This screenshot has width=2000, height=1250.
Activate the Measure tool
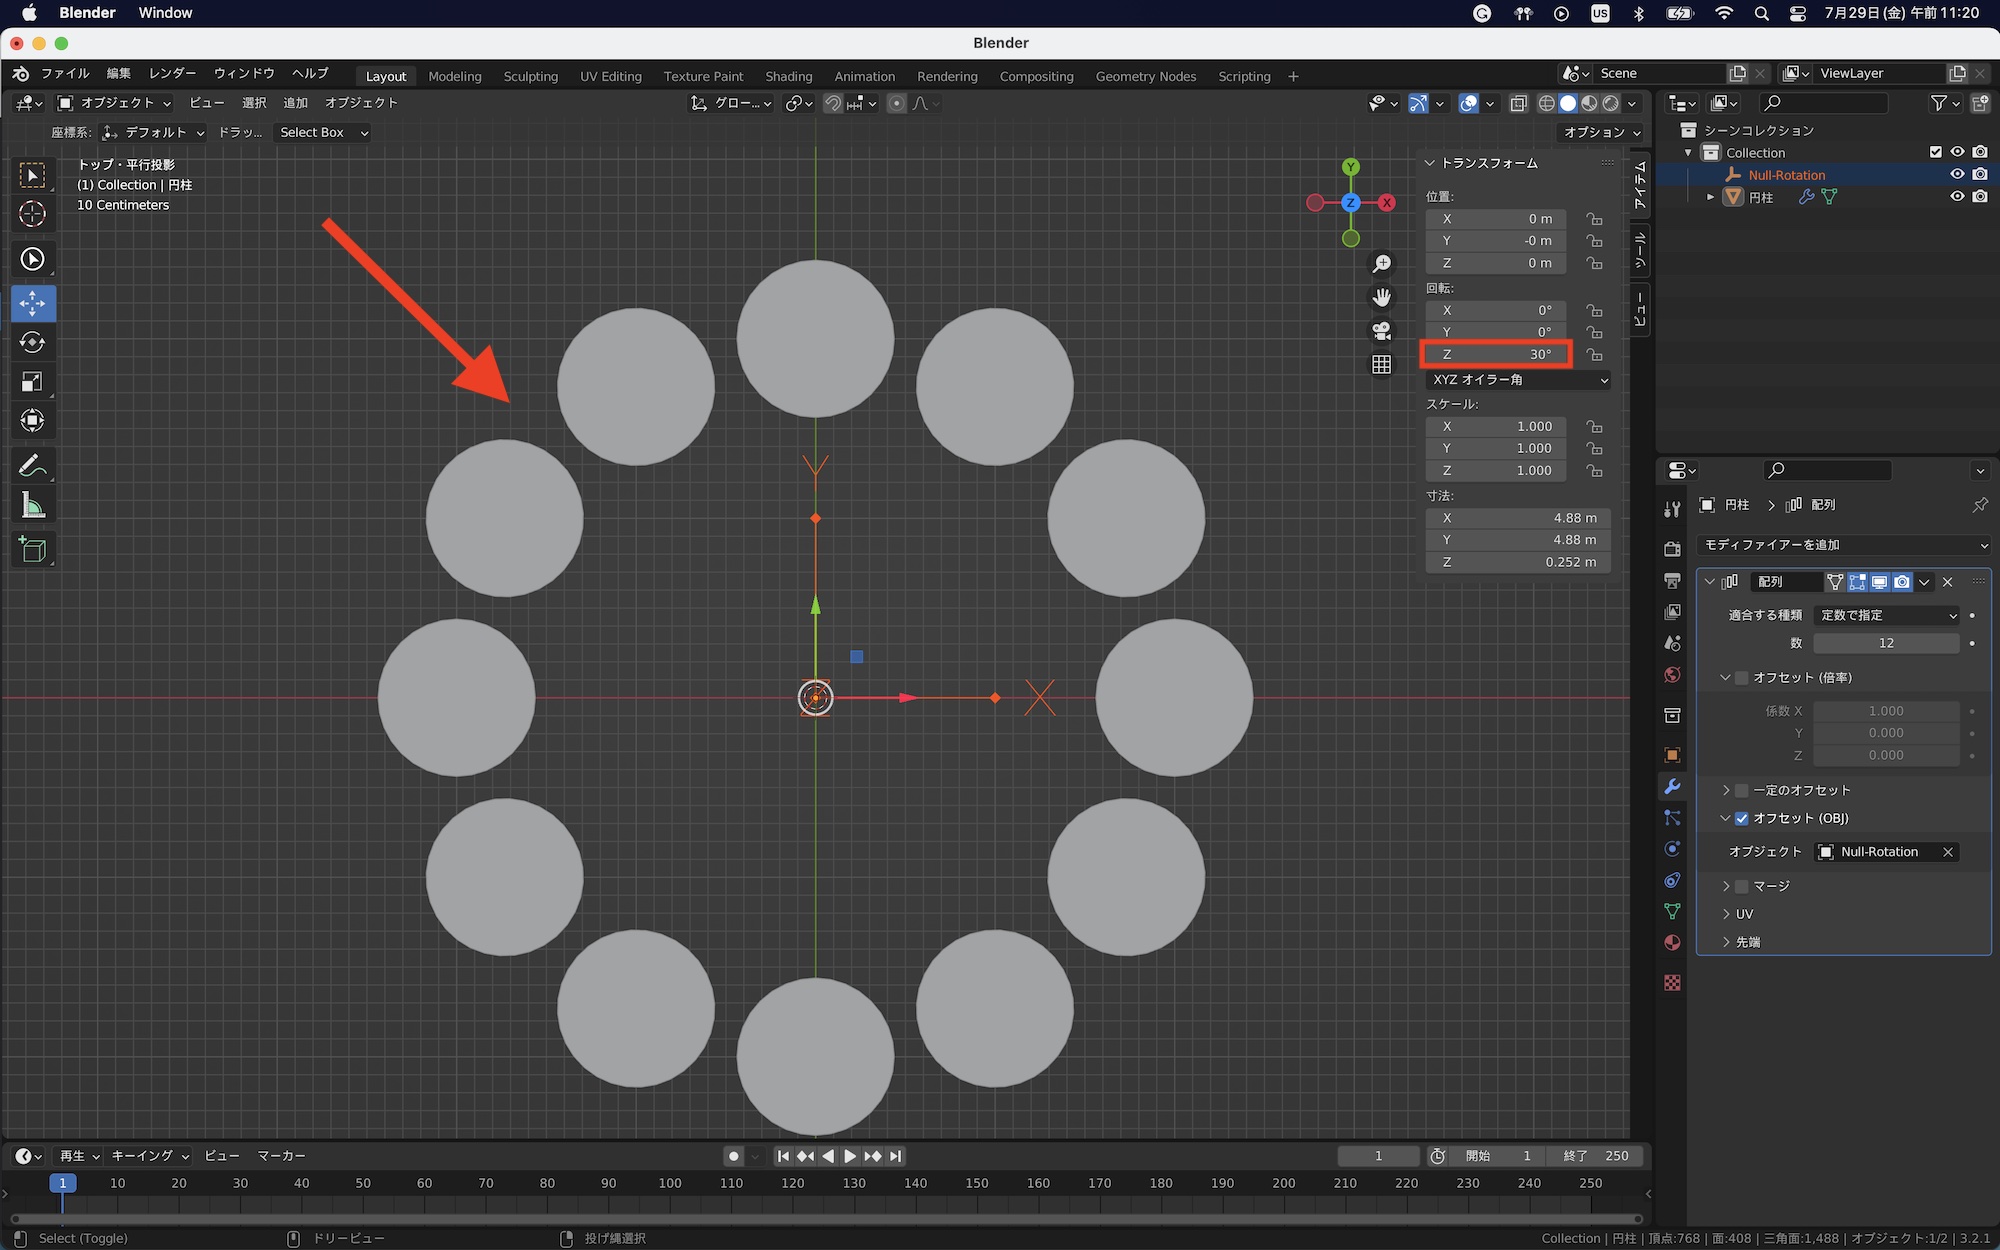coord(32,506)
